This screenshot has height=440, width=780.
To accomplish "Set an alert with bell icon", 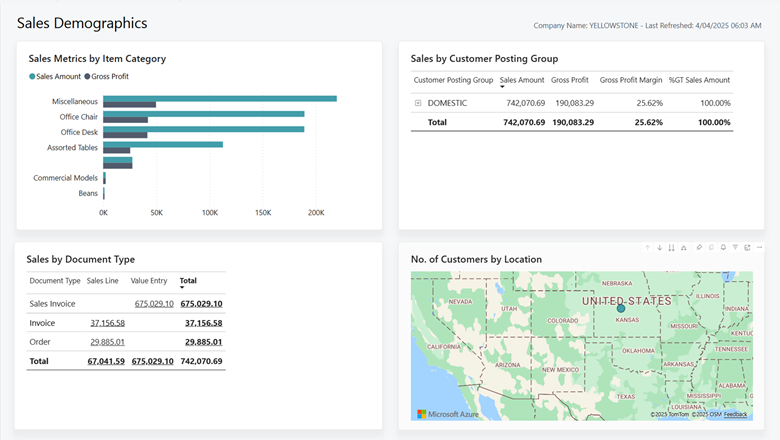I will pyautogui.click(x=723, y=247).
